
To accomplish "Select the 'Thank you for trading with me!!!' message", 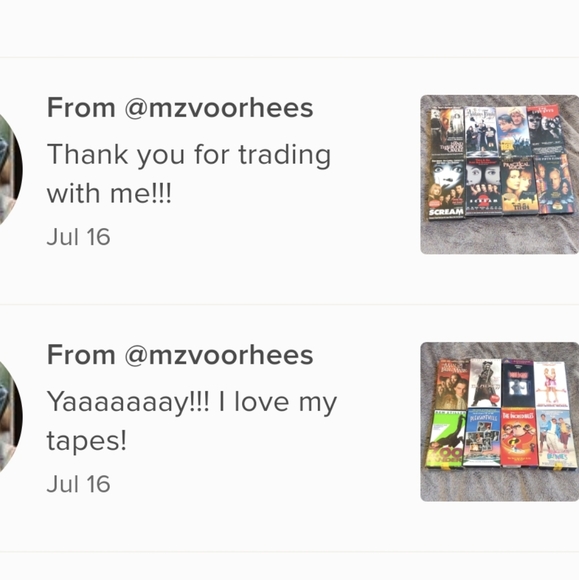I will click(x=189, y=174).
